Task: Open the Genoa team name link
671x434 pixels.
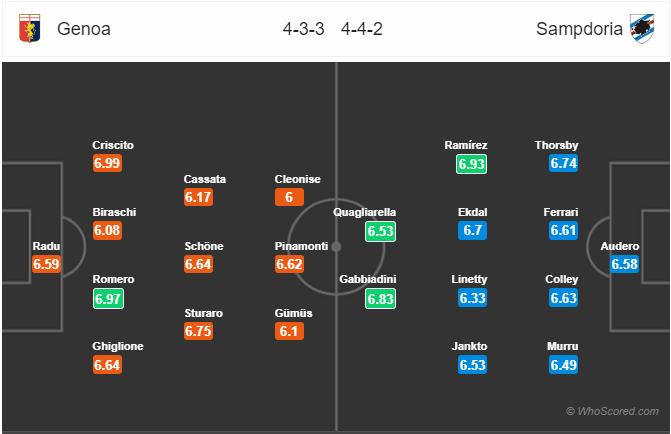Action: pos(84,29)
